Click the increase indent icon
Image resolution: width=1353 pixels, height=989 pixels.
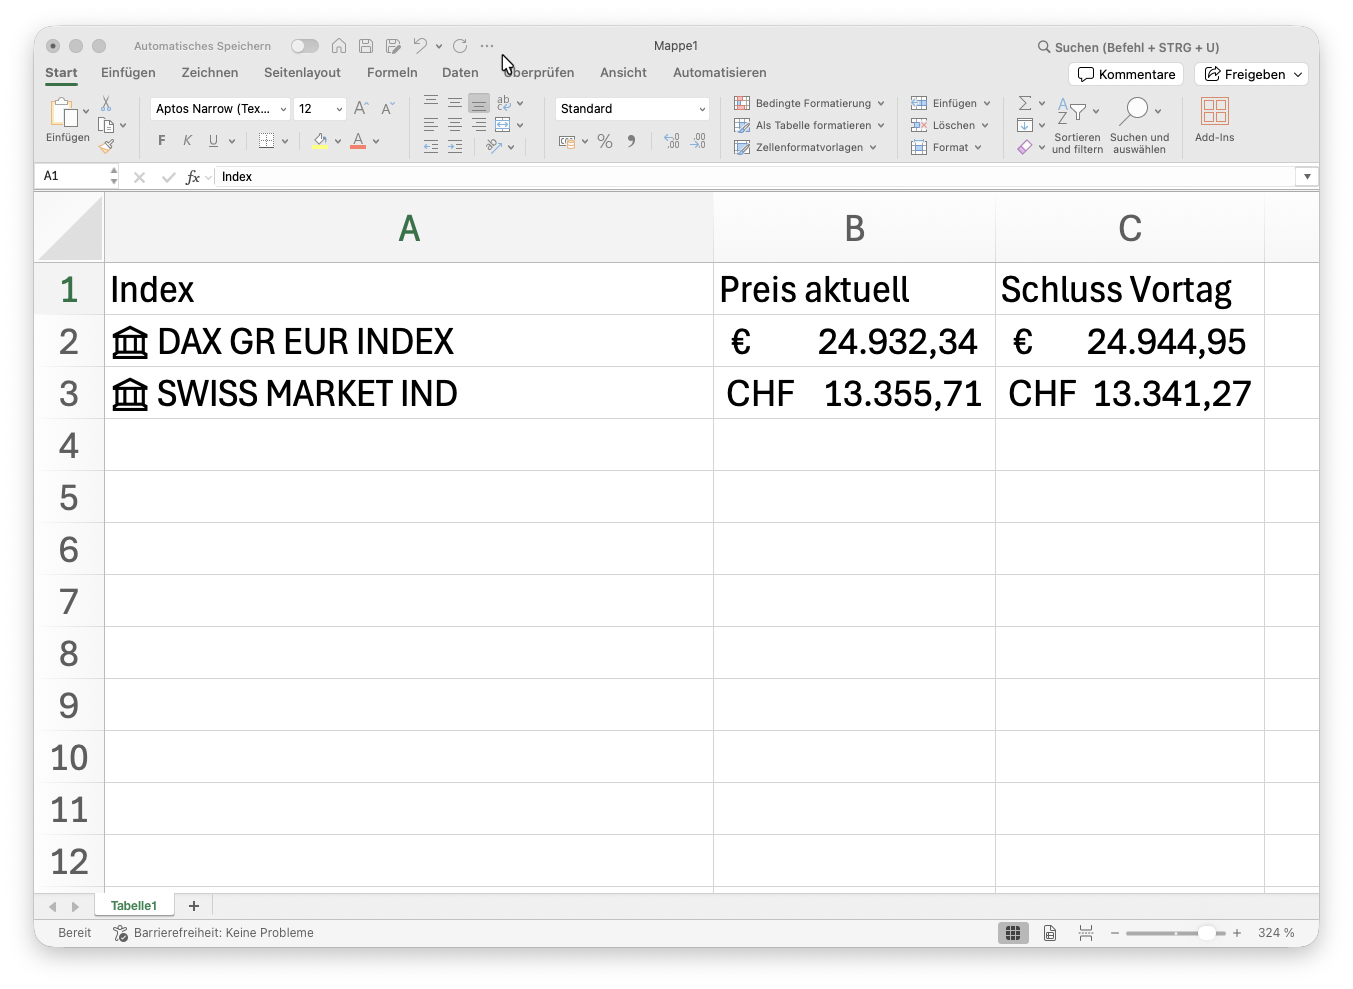pyautogui.click(x=455, y=146)
